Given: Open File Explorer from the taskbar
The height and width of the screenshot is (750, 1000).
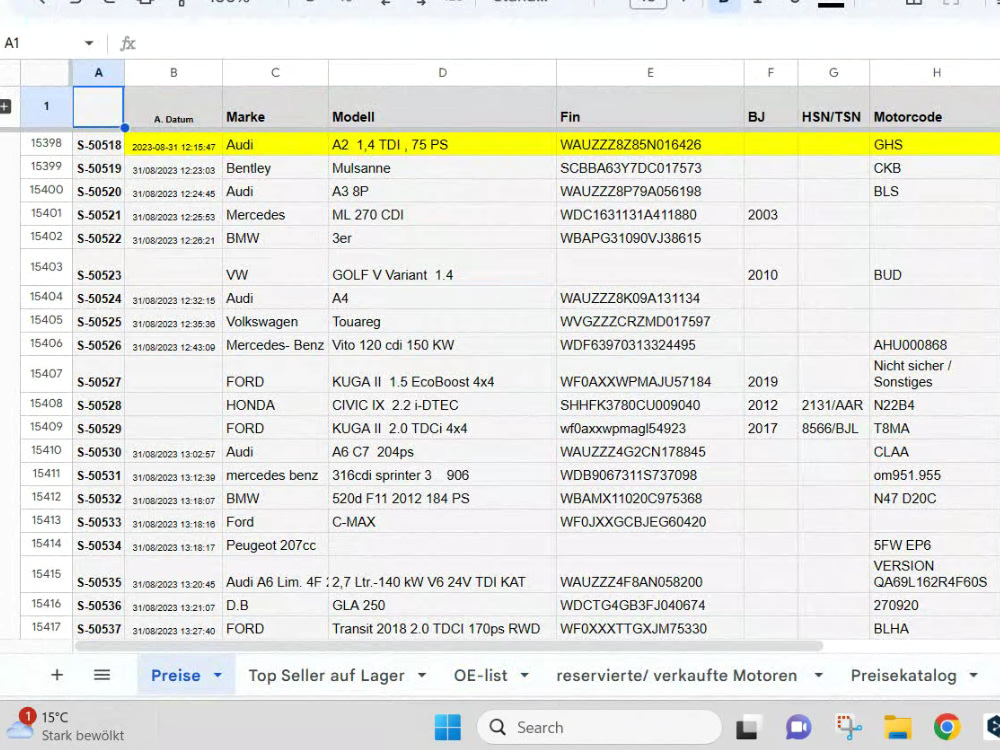Looking at the screenshot, I should [897, 727].
